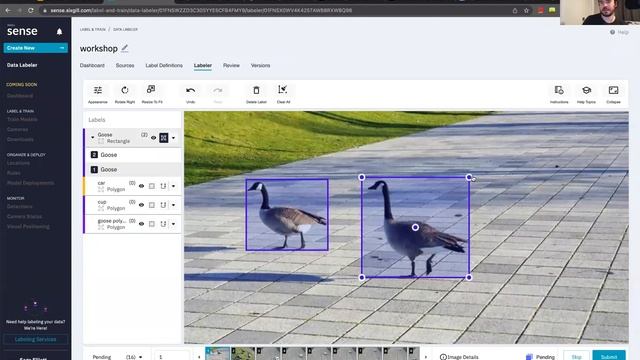Click the sense logo
The image size is (640, 360).
click(22, 31)
